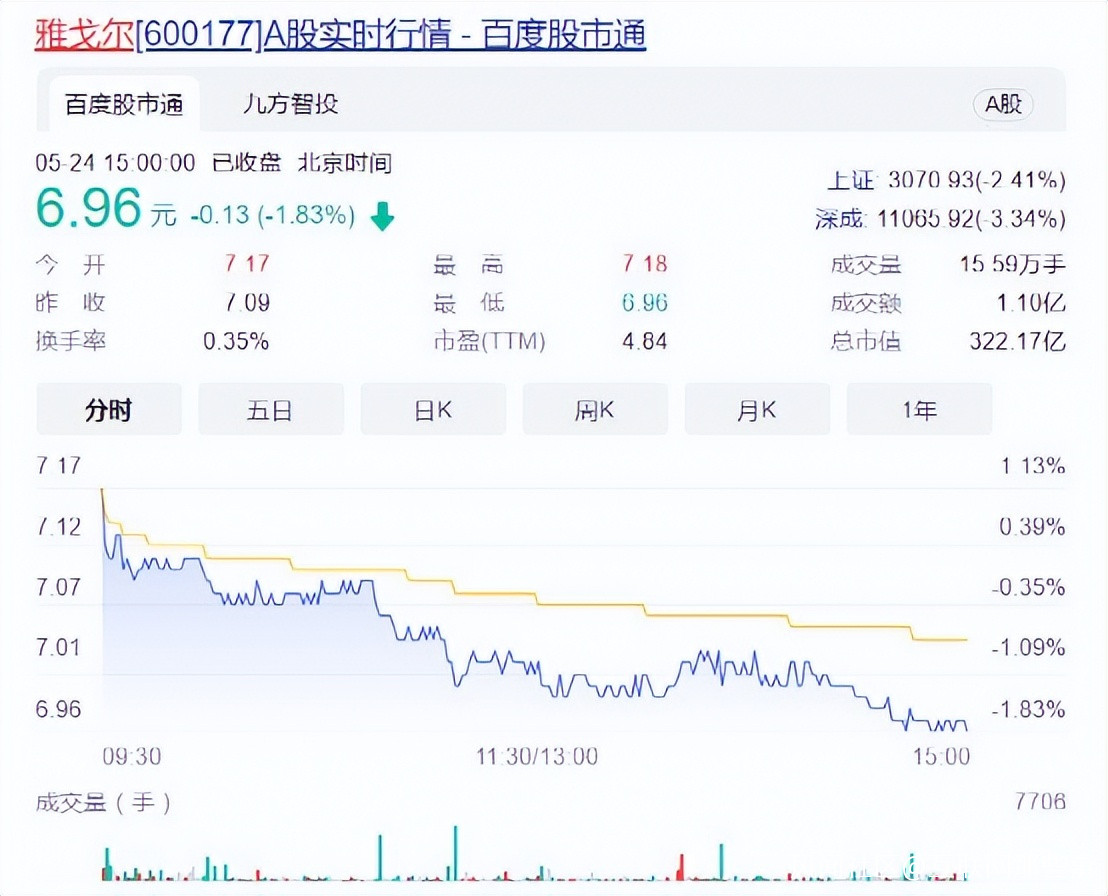Select the 1年 chart tab
Image resolution: width=1108 pixels, height=896 pixels.
[x=919, y=409]
